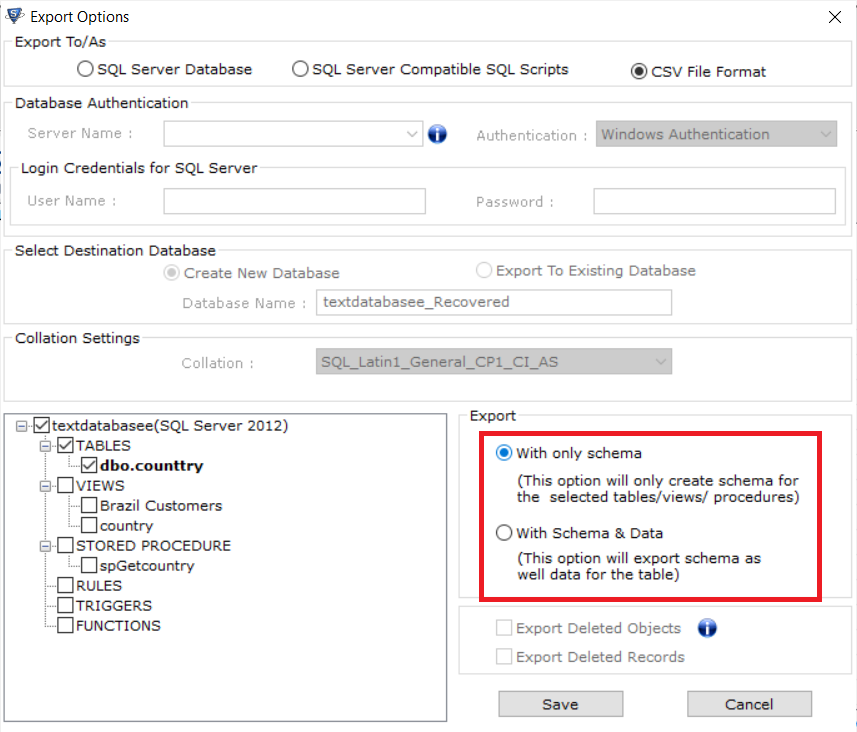Click the Database Name text field
The height and width of the screenshot is (732, 857).
(494, 302)
